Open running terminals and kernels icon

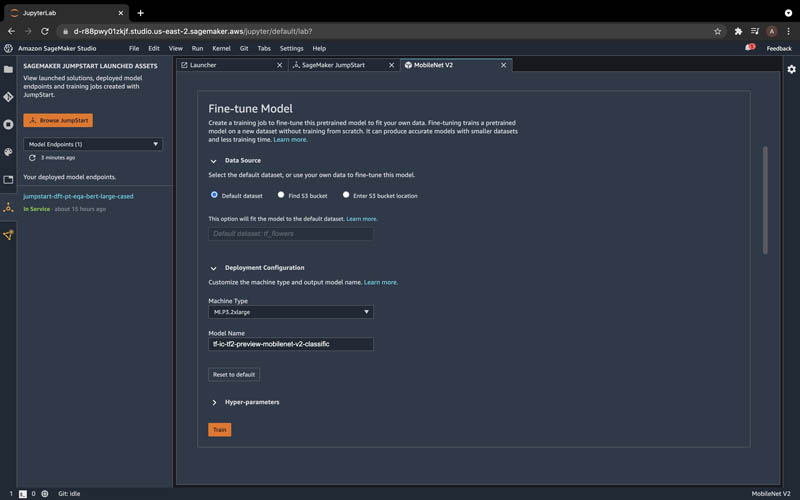(8, 124)
